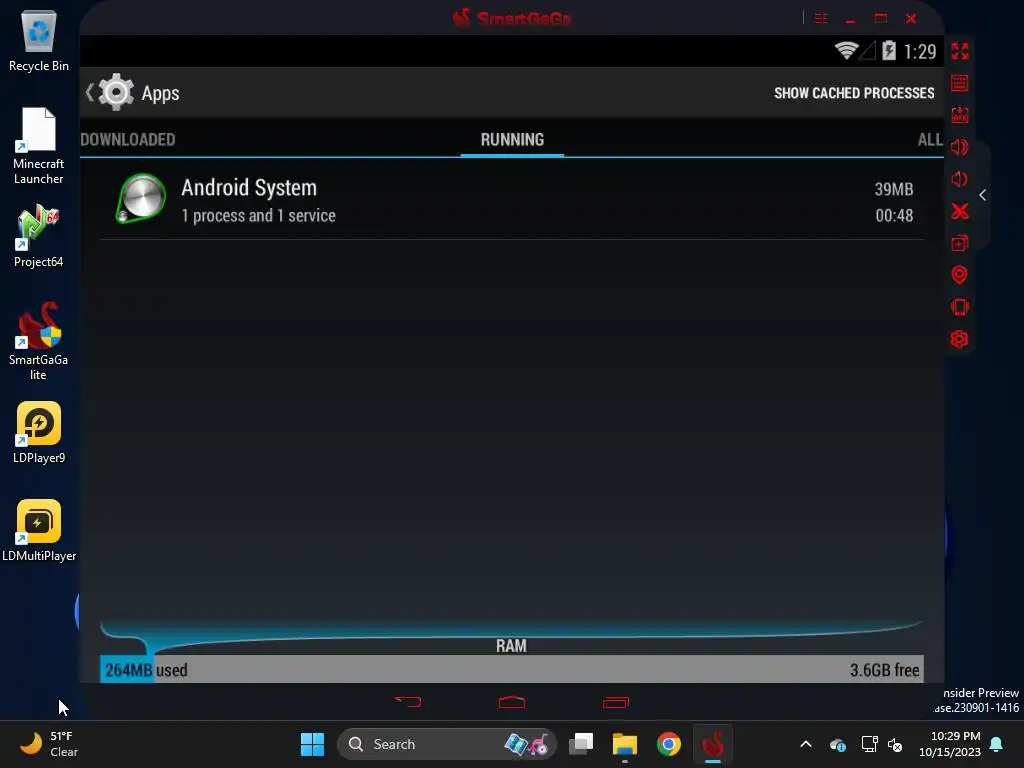Screen dimensions: 1024x768
Task: Click Android home navigation button
Action: pos(511,702)
